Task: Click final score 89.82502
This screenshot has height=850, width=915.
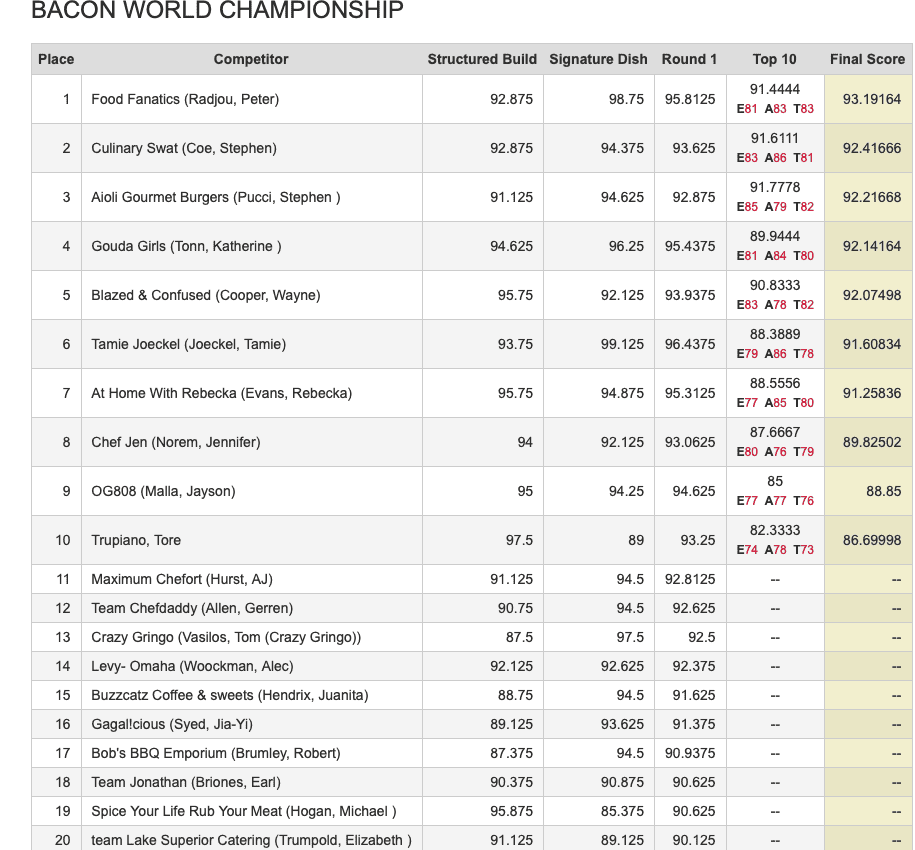Action: coord(872,442)
